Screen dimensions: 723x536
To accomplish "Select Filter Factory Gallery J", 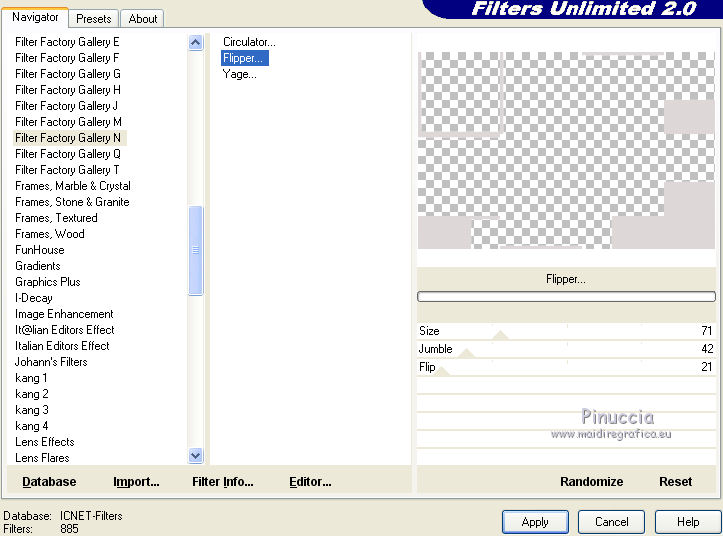I will coord(66,106).
